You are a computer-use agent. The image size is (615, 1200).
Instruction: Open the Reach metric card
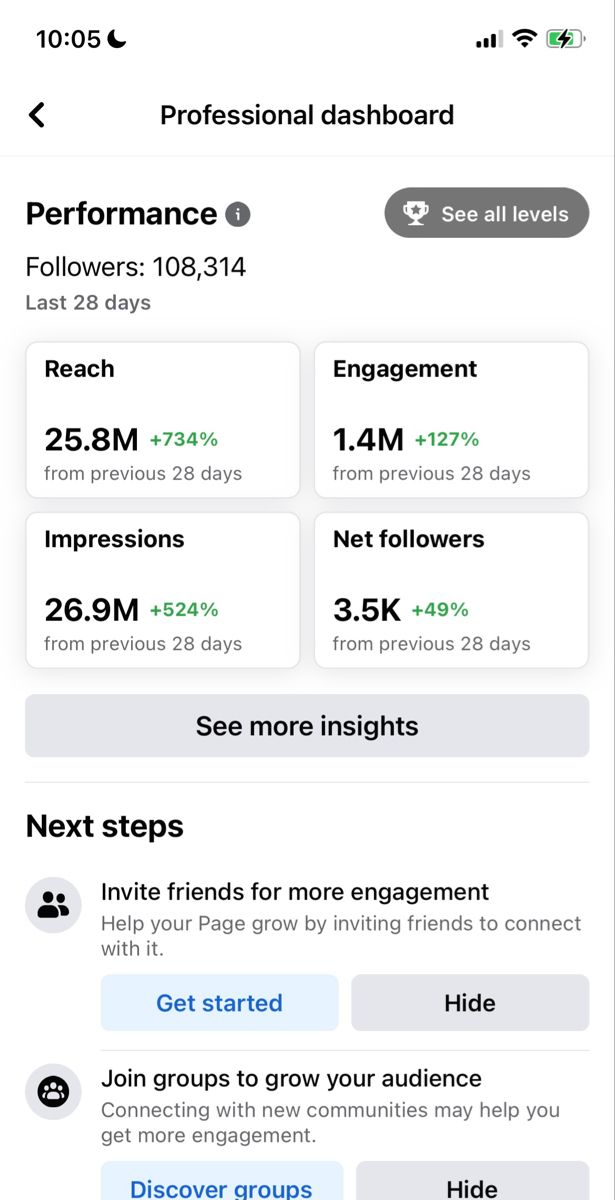(x=163, y=420)
